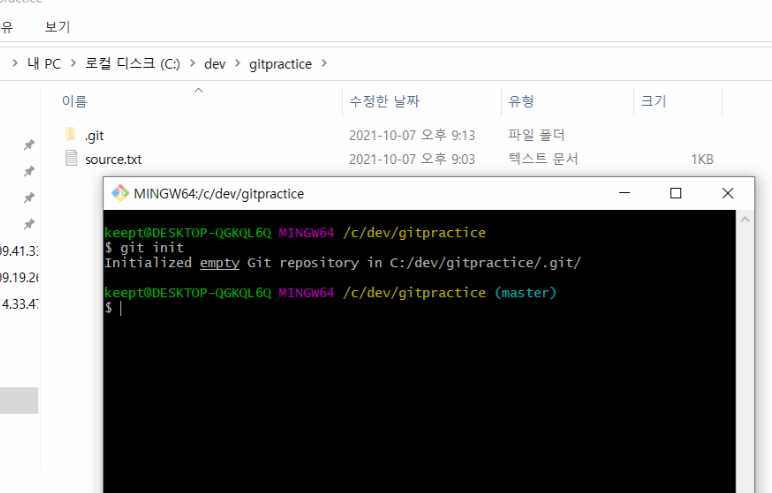Click the highlighted gray sidebar item
This screenshot has height=493, width=772.
click(x=19, y=400)
